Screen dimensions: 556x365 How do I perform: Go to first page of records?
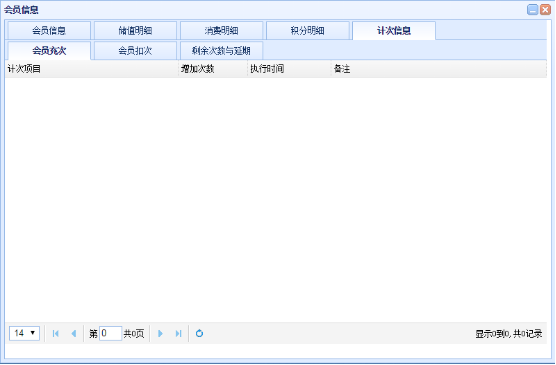coord(55,334)
